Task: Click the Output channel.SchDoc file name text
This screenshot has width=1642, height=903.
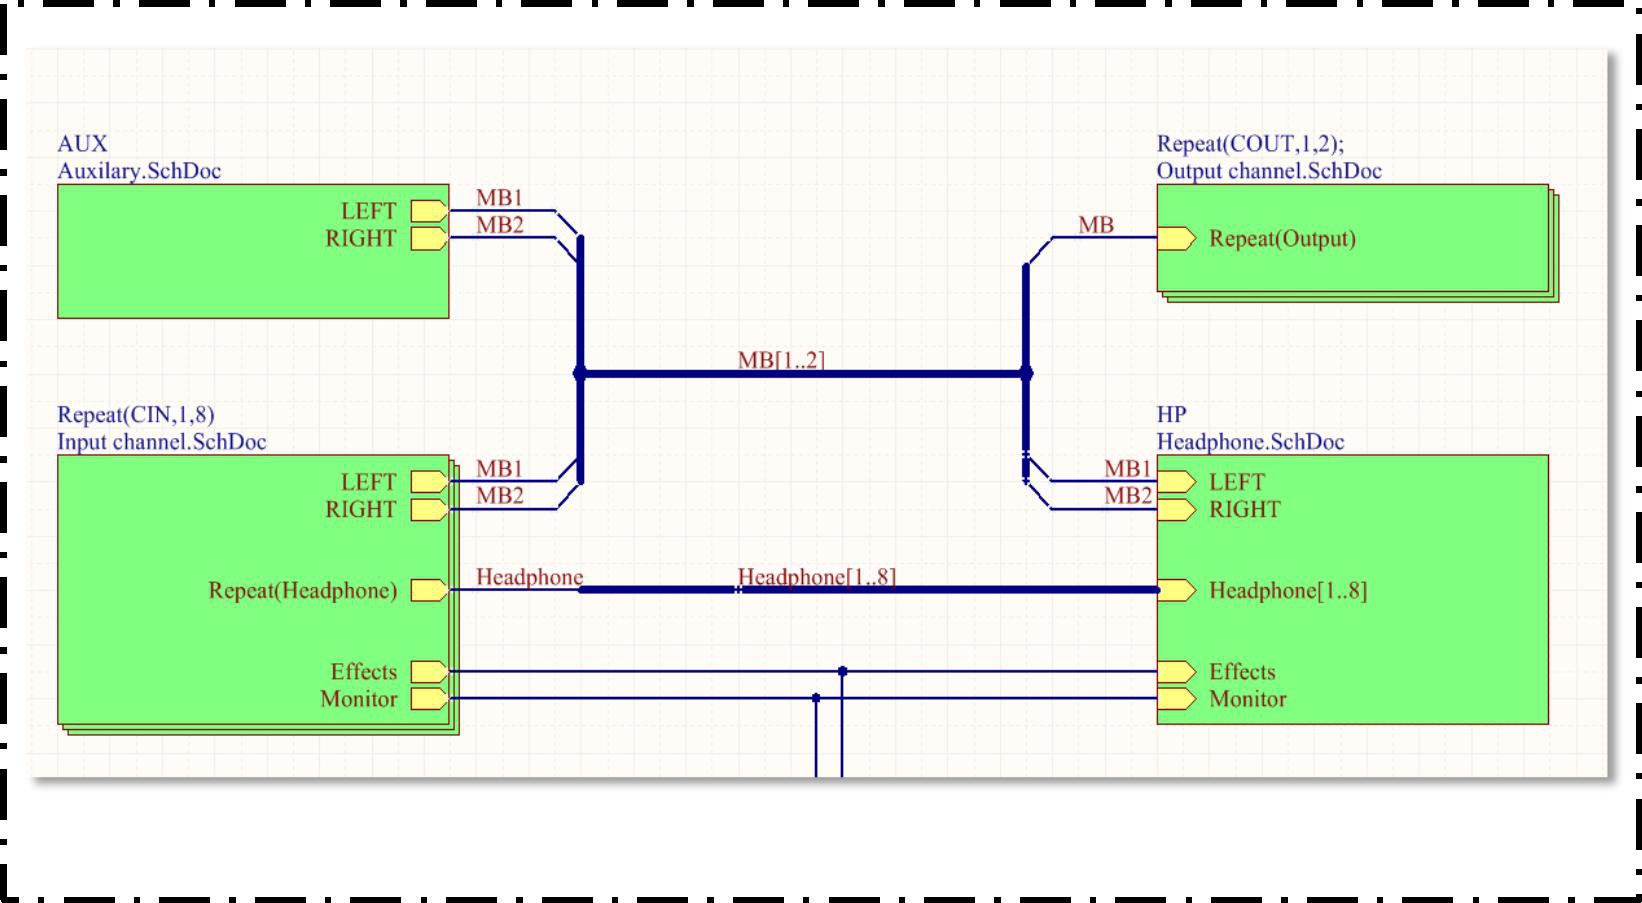Action: pos(1269,171)
